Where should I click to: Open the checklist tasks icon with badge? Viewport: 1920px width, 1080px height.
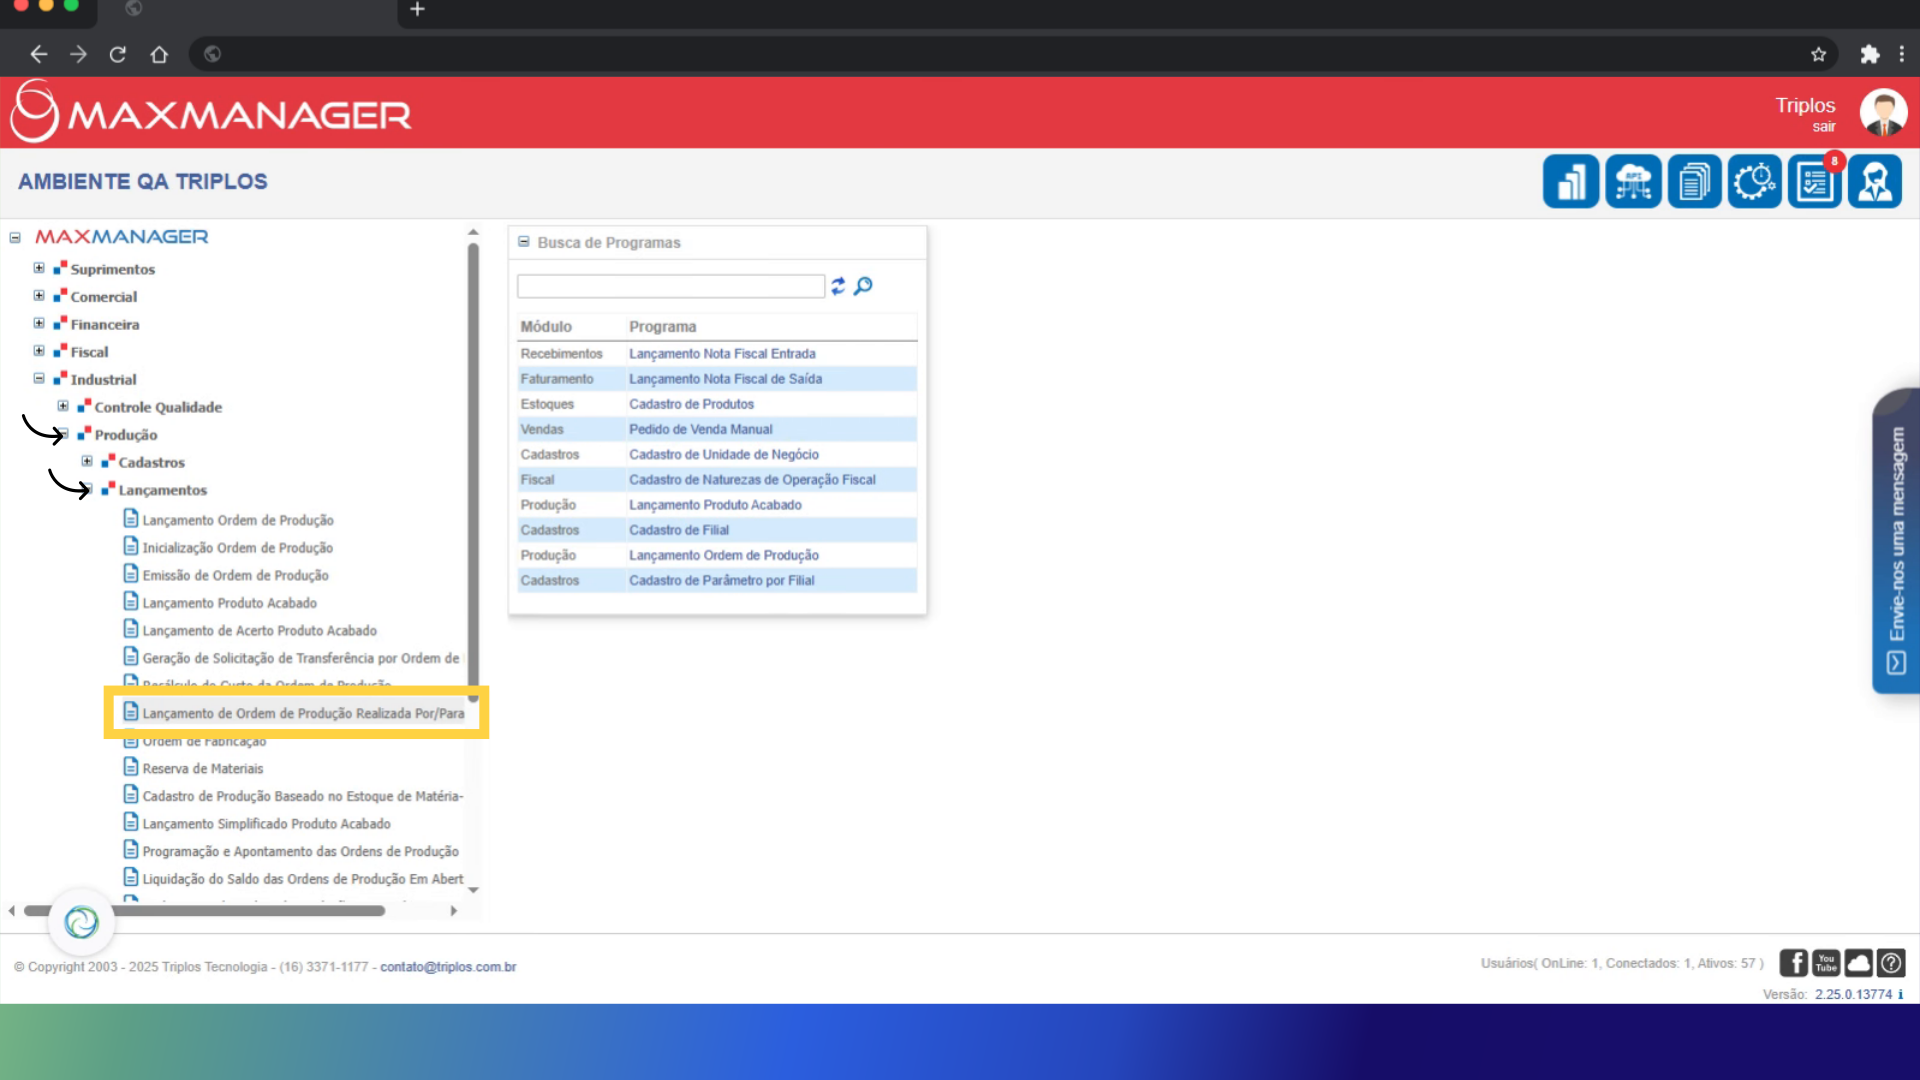pos(1815,182)
